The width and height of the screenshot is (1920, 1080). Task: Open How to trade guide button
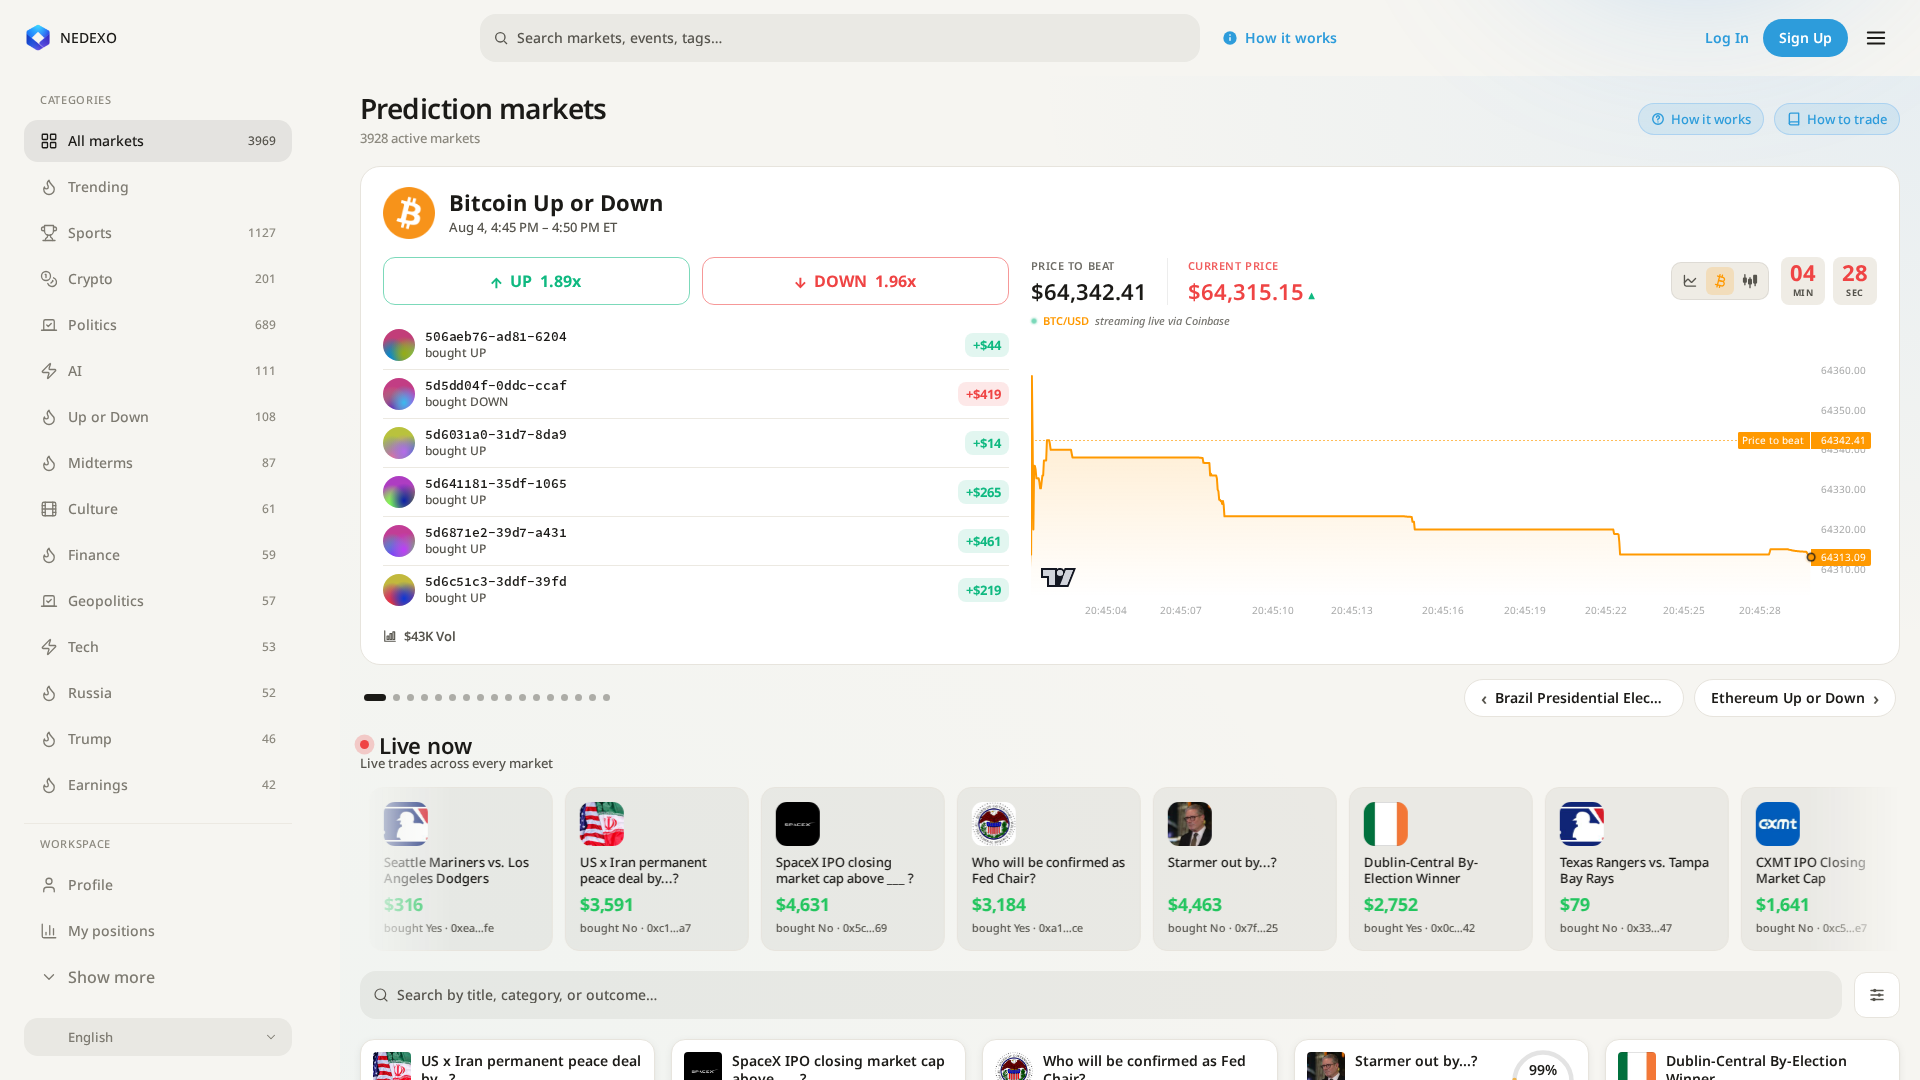pos(1837,119)
